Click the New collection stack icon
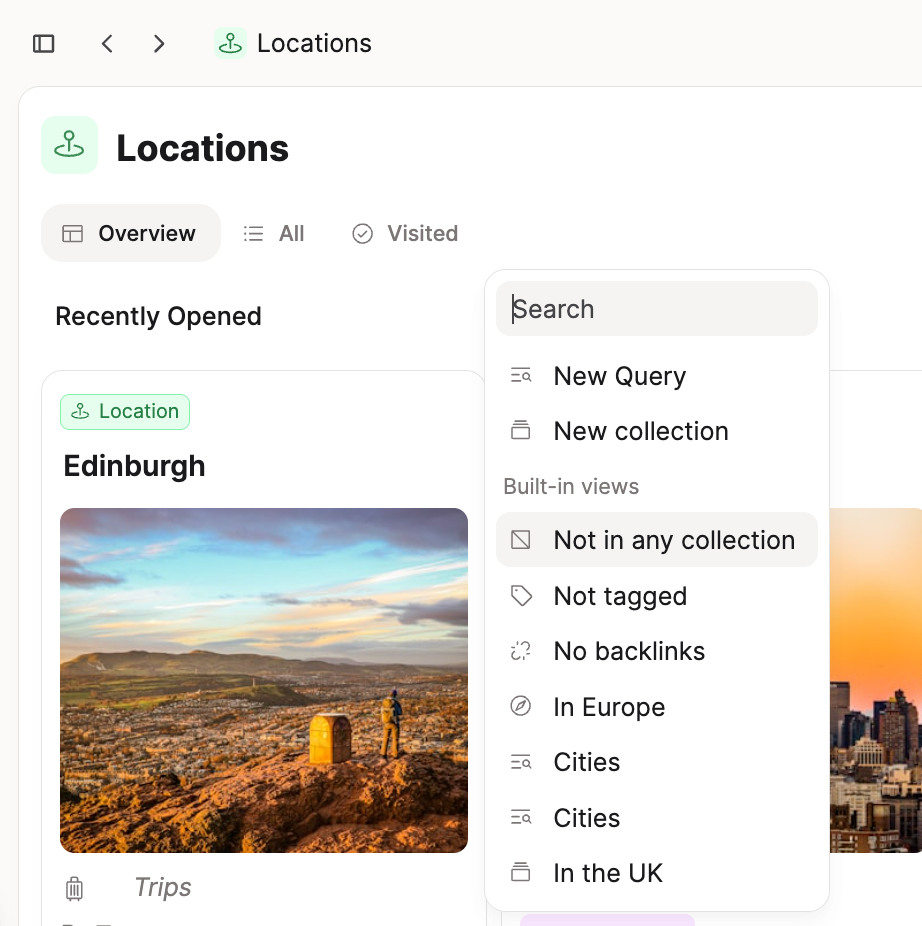Image resolution: width=922 pixels, height=926 pixels. click(520, 431)
